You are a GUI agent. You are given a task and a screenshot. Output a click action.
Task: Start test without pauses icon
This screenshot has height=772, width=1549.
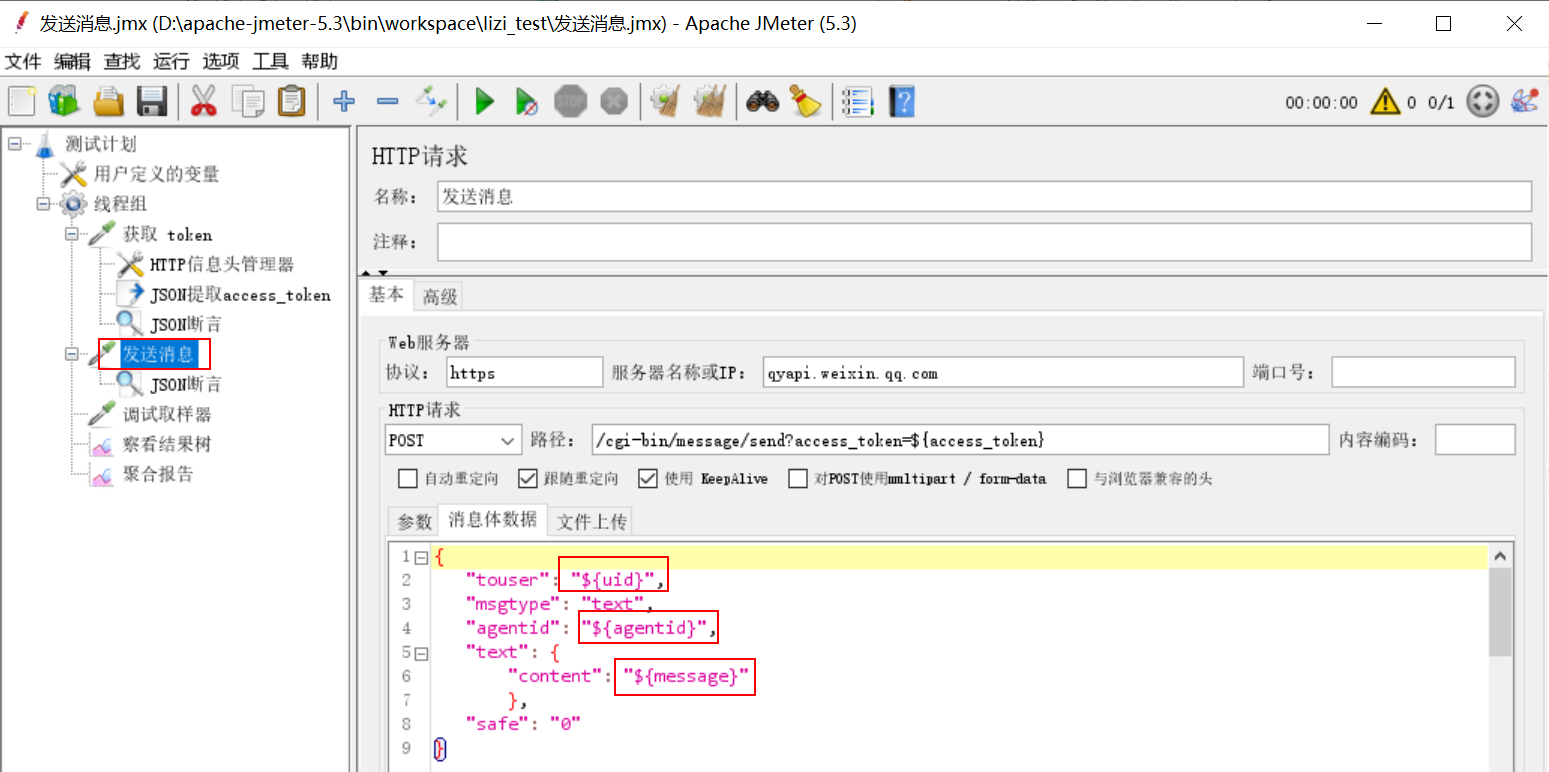[x=527, y=101]
